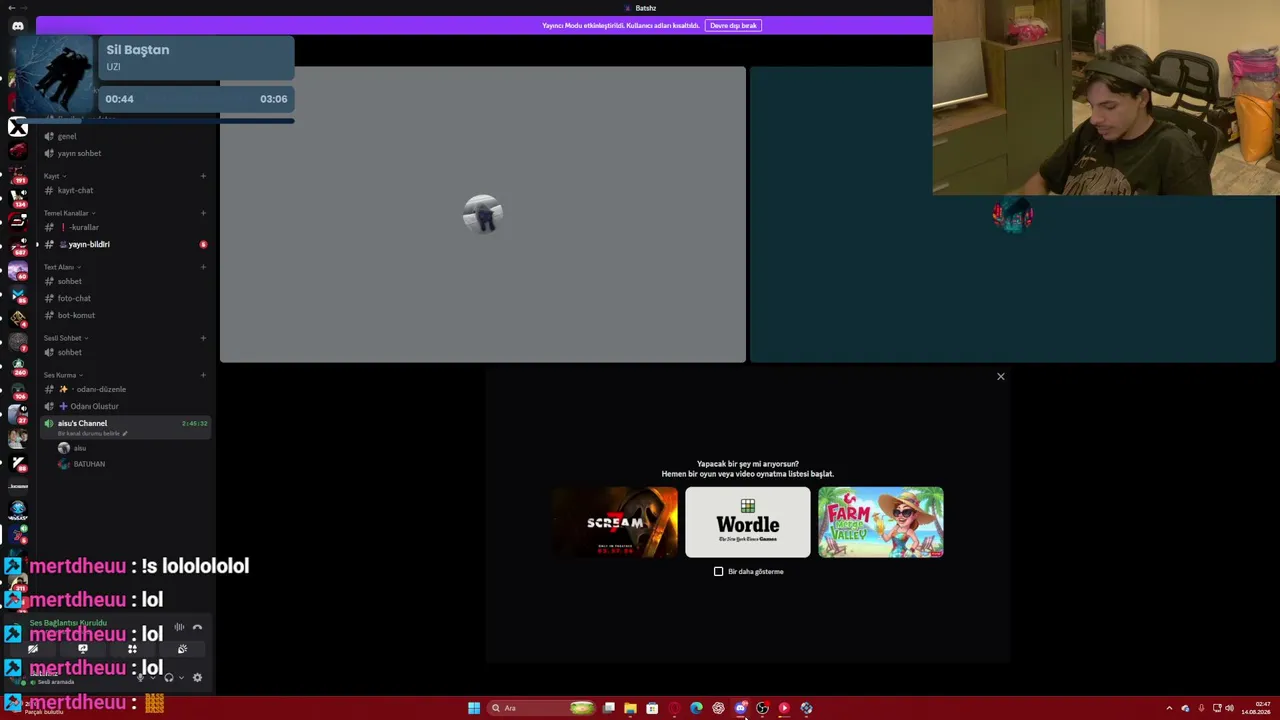The image size is (1280, 720).
Task: Open the odanı-düzenle channel
Action: click(x=125, y=389)
